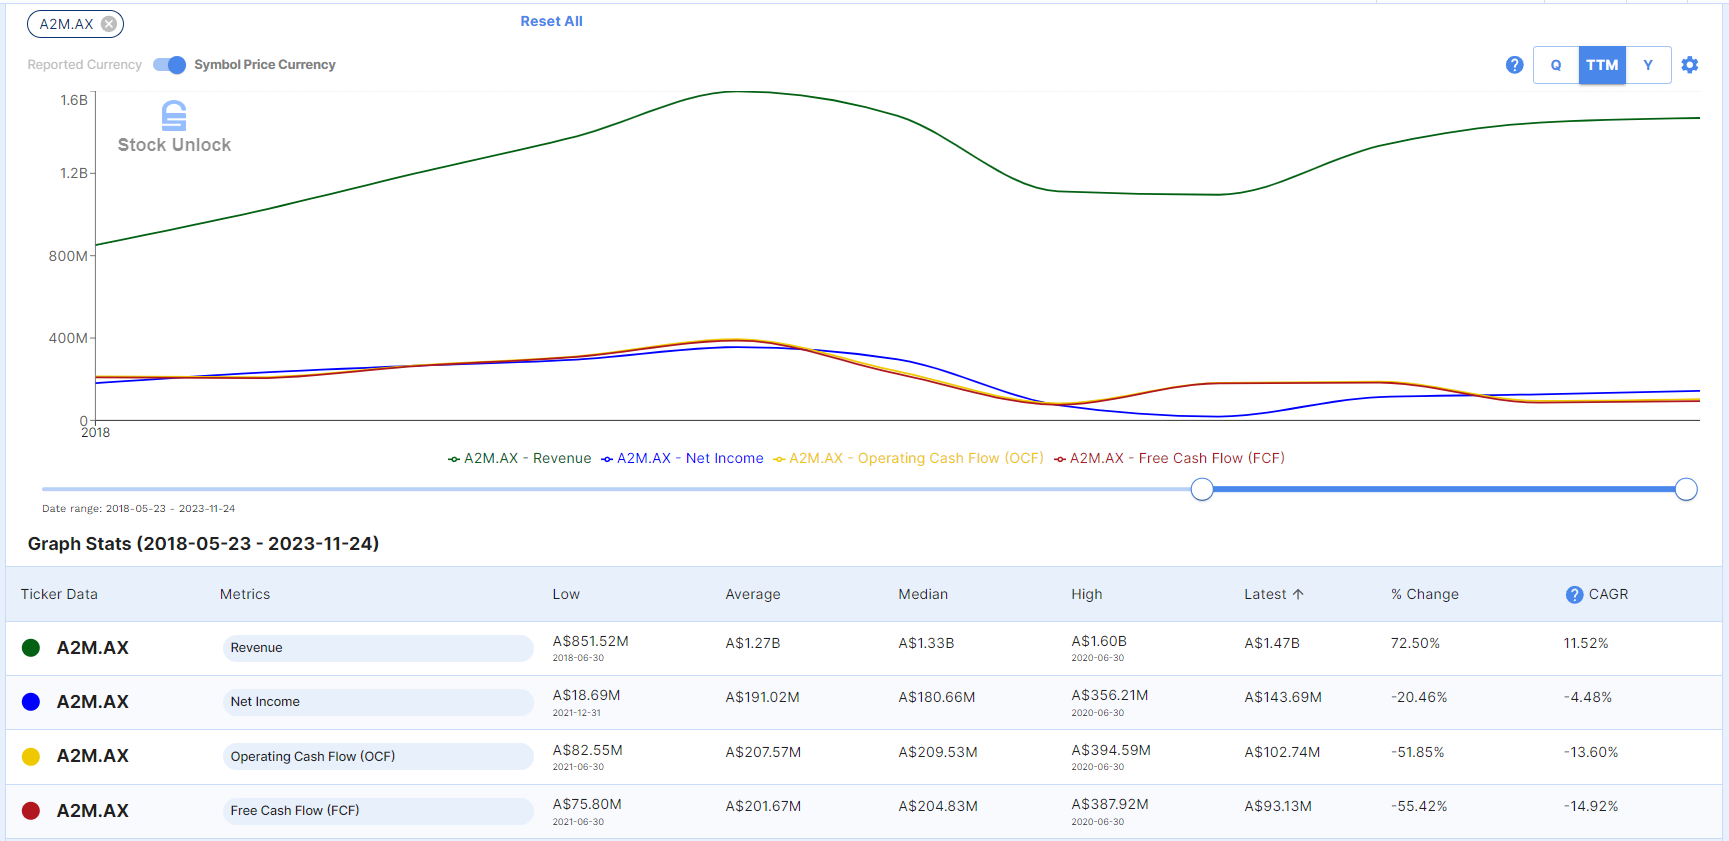Open the help question mark icon
Image resolution: width=1729 pixels, height=841 pixels.
coord(1514,65)
